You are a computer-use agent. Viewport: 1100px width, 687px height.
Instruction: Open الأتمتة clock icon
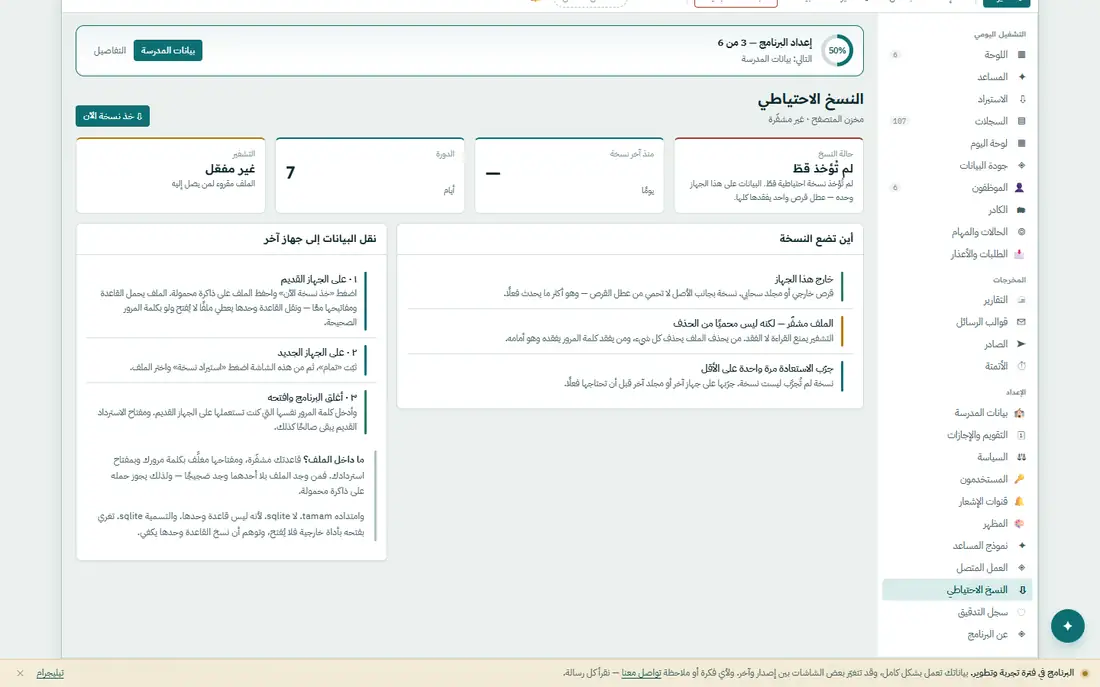point(1021,366)
